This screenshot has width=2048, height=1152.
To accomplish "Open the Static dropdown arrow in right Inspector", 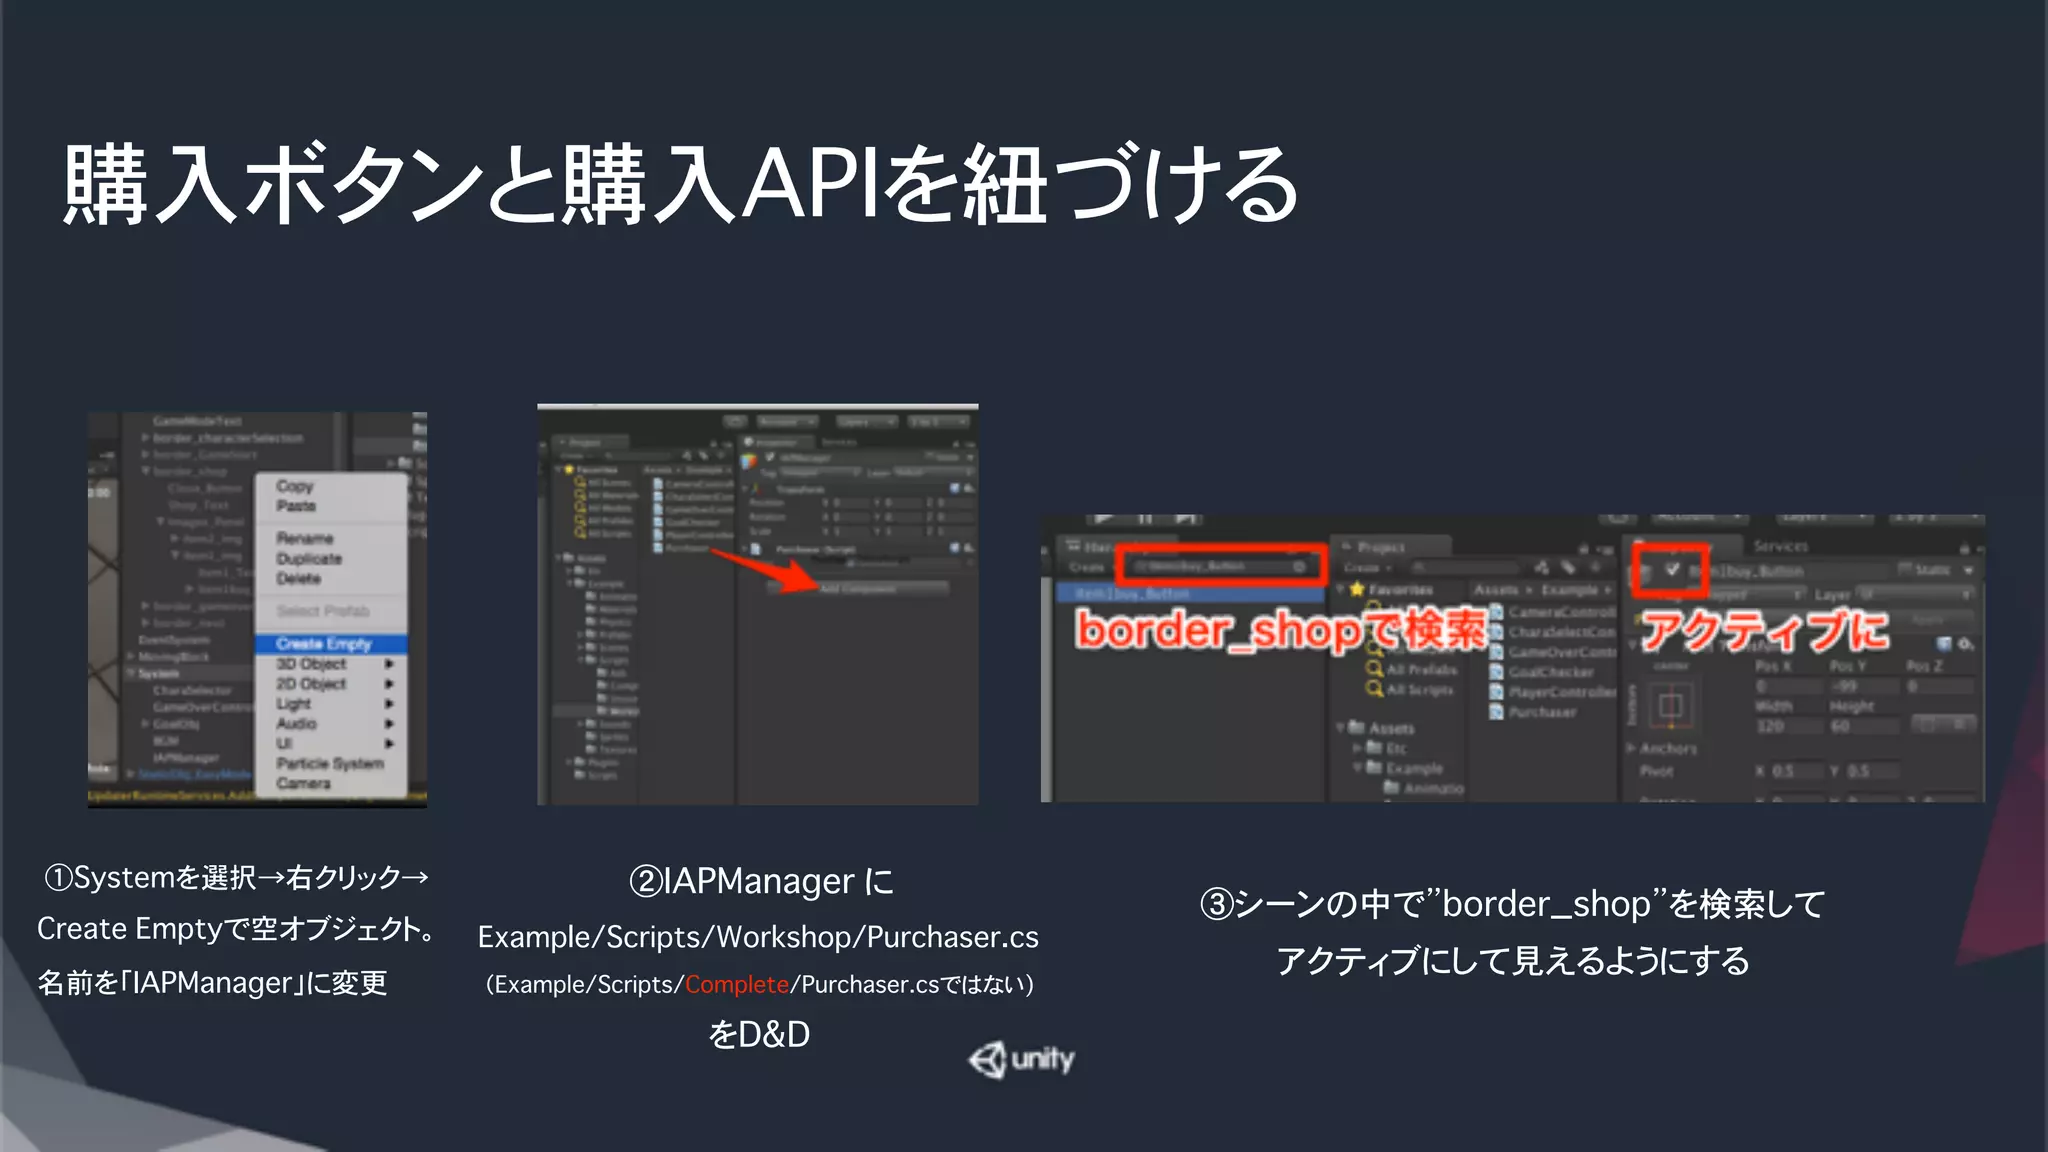I will (1969, 570).
